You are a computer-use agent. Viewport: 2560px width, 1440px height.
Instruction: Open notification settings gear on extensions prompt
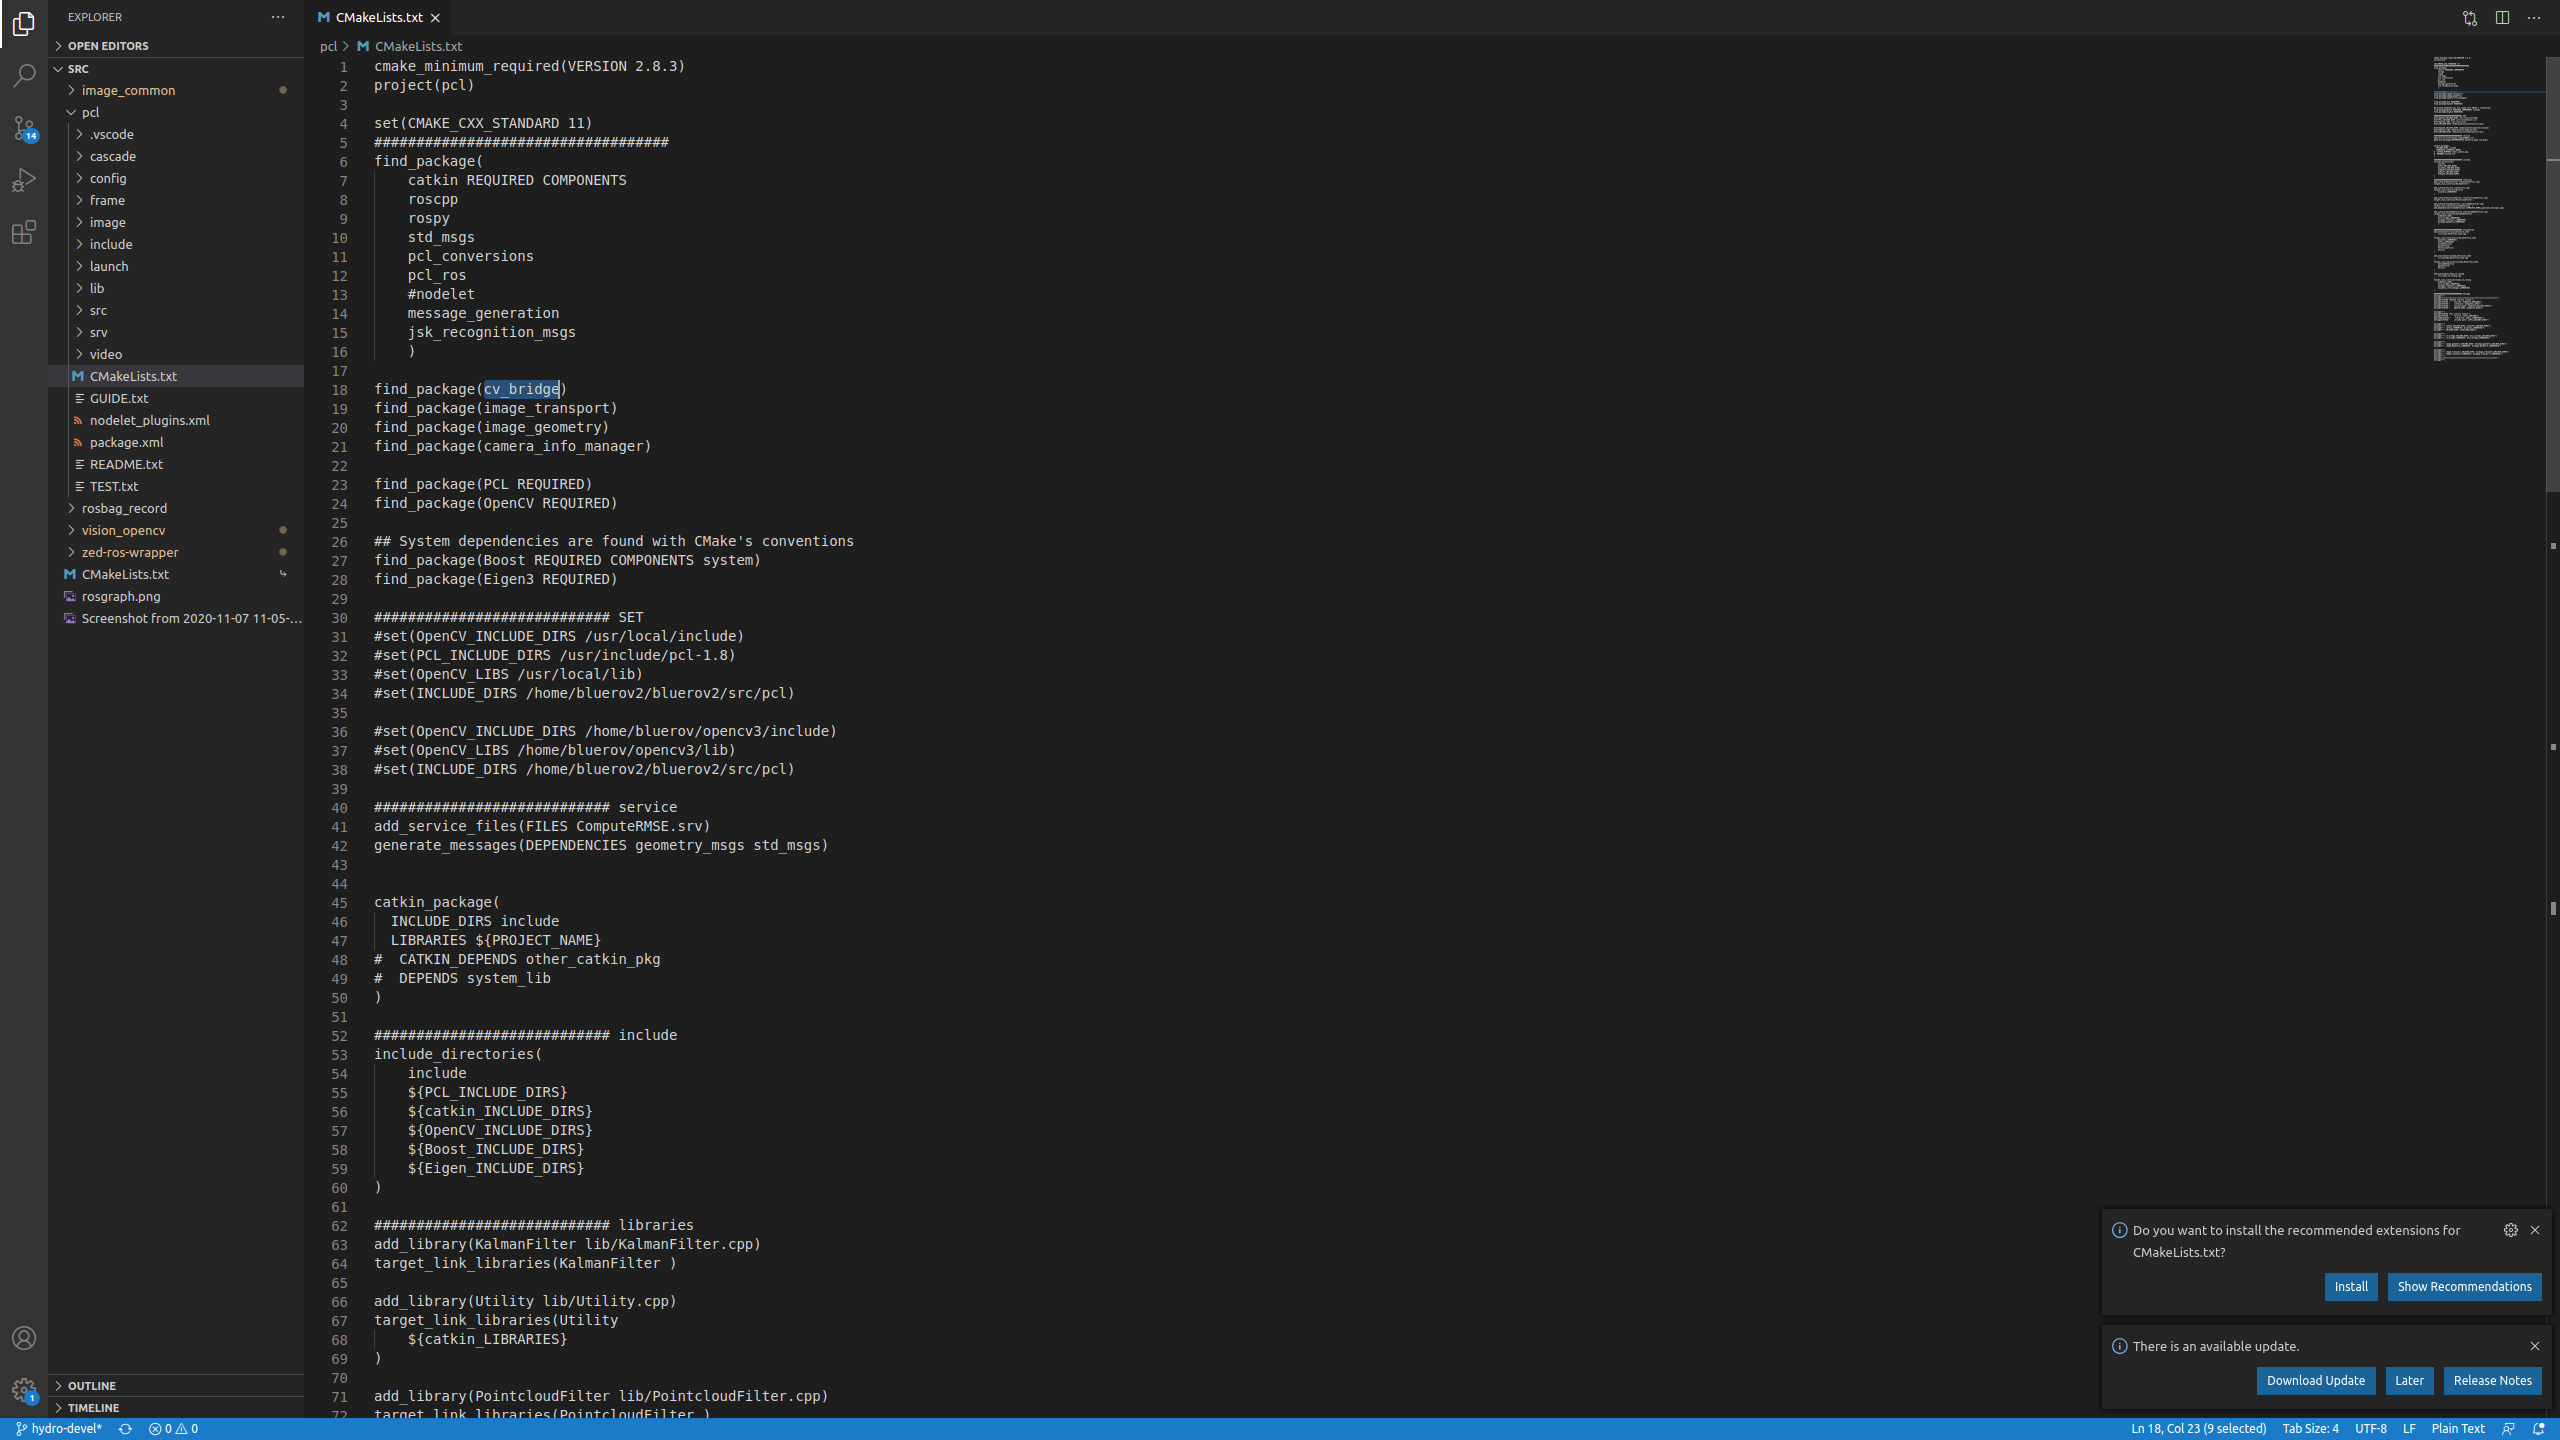tap(2511, 1230)
